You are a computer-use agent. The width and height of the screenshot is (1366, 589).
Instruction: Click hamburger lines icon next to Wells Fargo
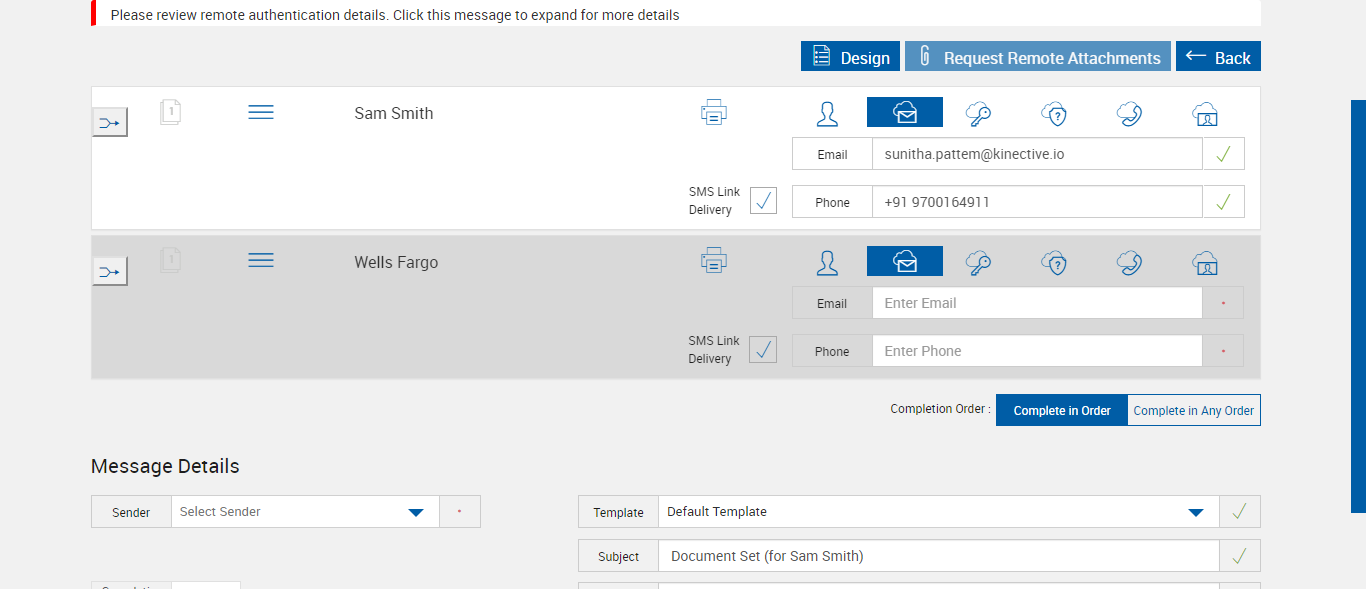tap(261, 261)
